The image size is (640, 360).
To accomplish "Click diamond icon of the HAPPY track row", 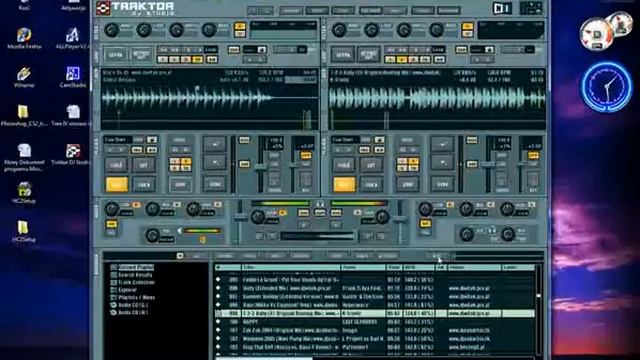I will coord(218,322).
